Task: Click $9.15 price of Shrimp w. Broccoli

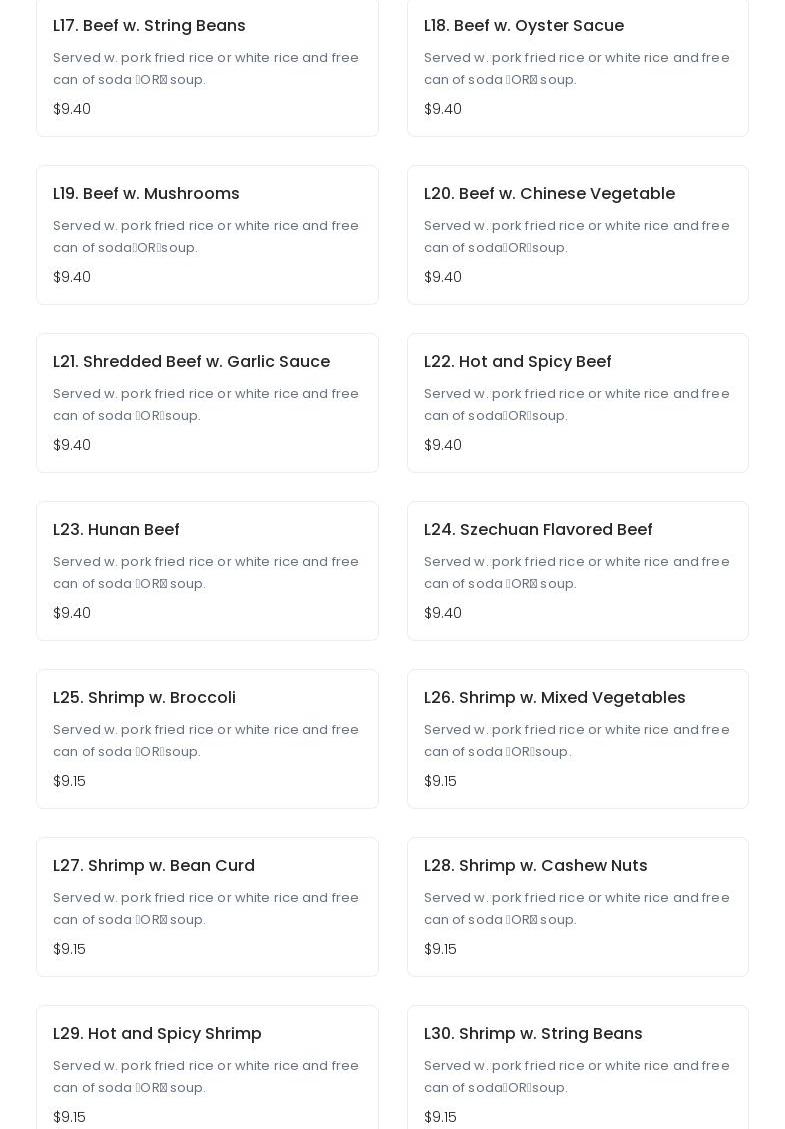Action: (x=69, y=781)
